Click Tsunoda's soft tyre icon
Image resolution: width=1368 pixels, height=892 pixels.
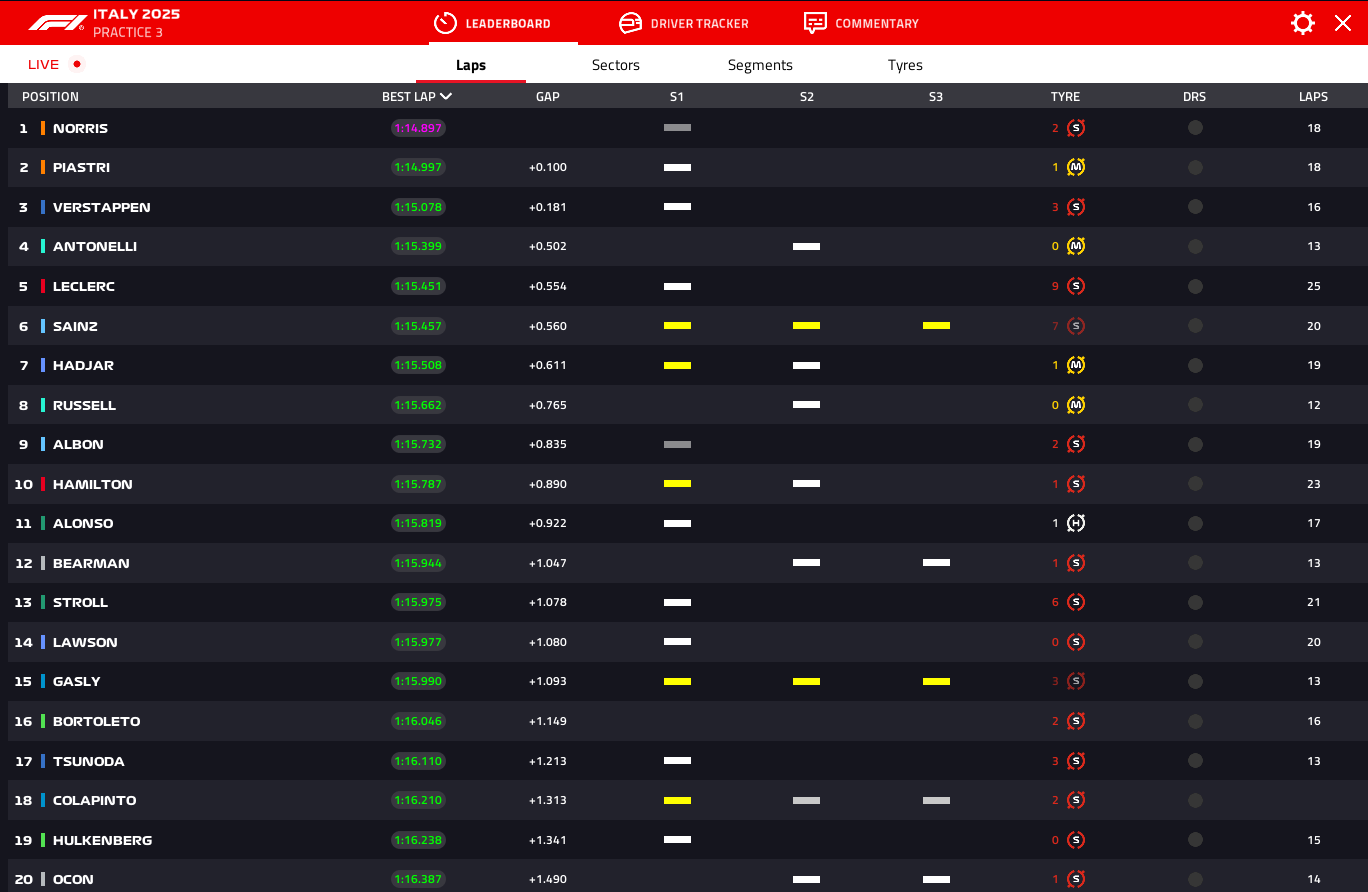tap(1076, 761)
